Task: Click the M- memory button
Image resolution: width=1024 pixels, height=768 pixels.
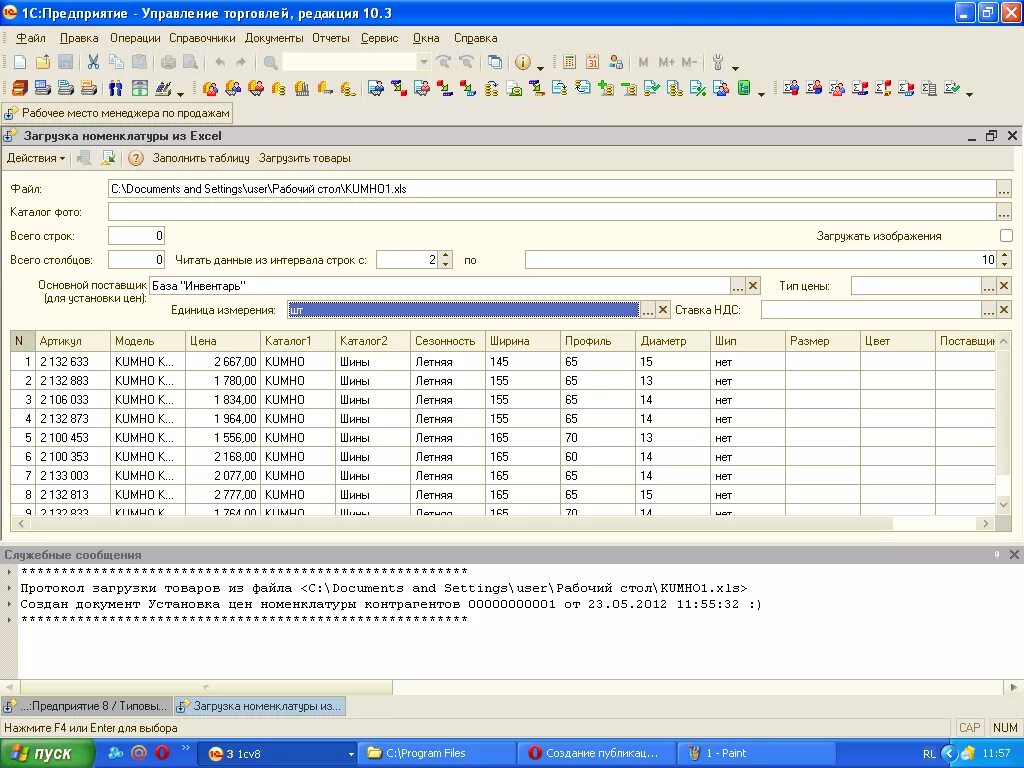Action: pyautogui.click(x=690, y=62)
